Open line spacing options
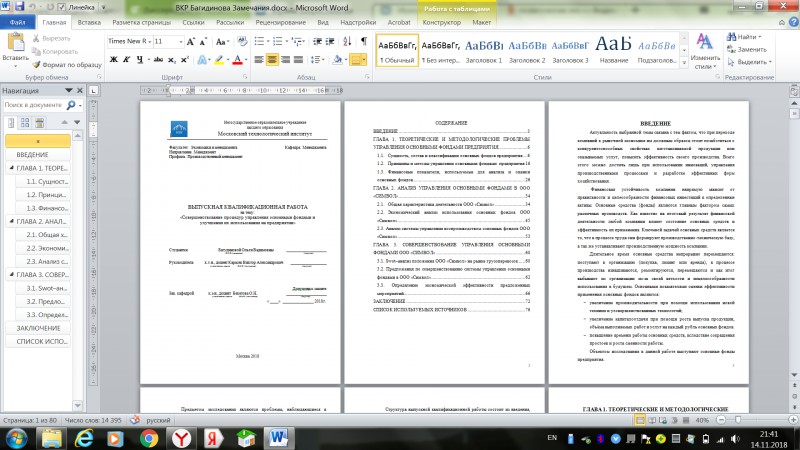 317,60
